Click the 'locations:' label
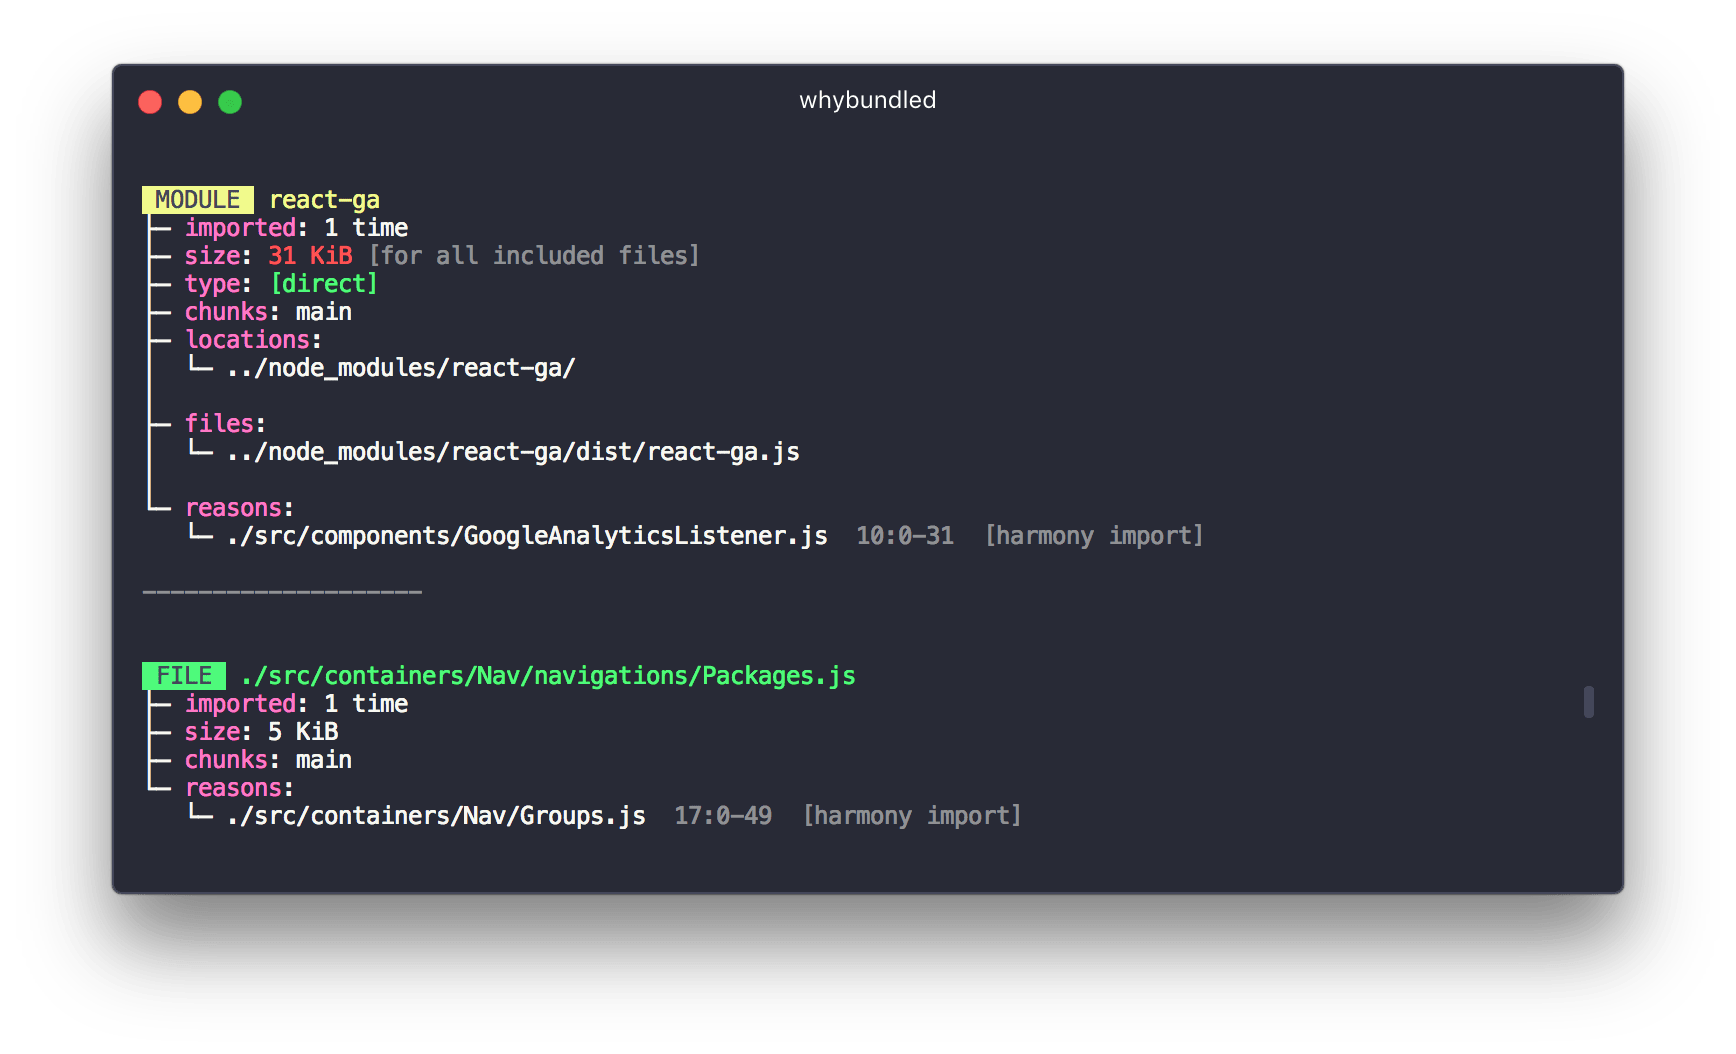This screenshot has width=1736, height=1054. (253, 340)
